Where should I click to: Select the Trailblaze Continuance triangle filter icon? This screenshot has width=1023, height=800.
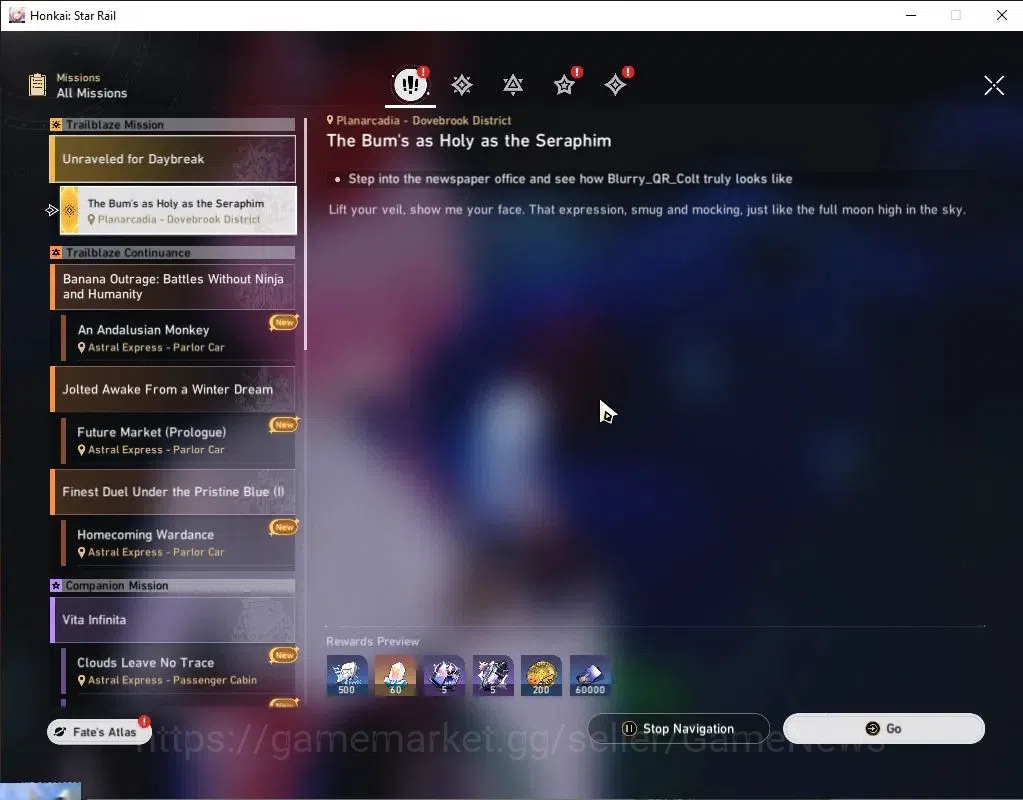pos(513,85)
